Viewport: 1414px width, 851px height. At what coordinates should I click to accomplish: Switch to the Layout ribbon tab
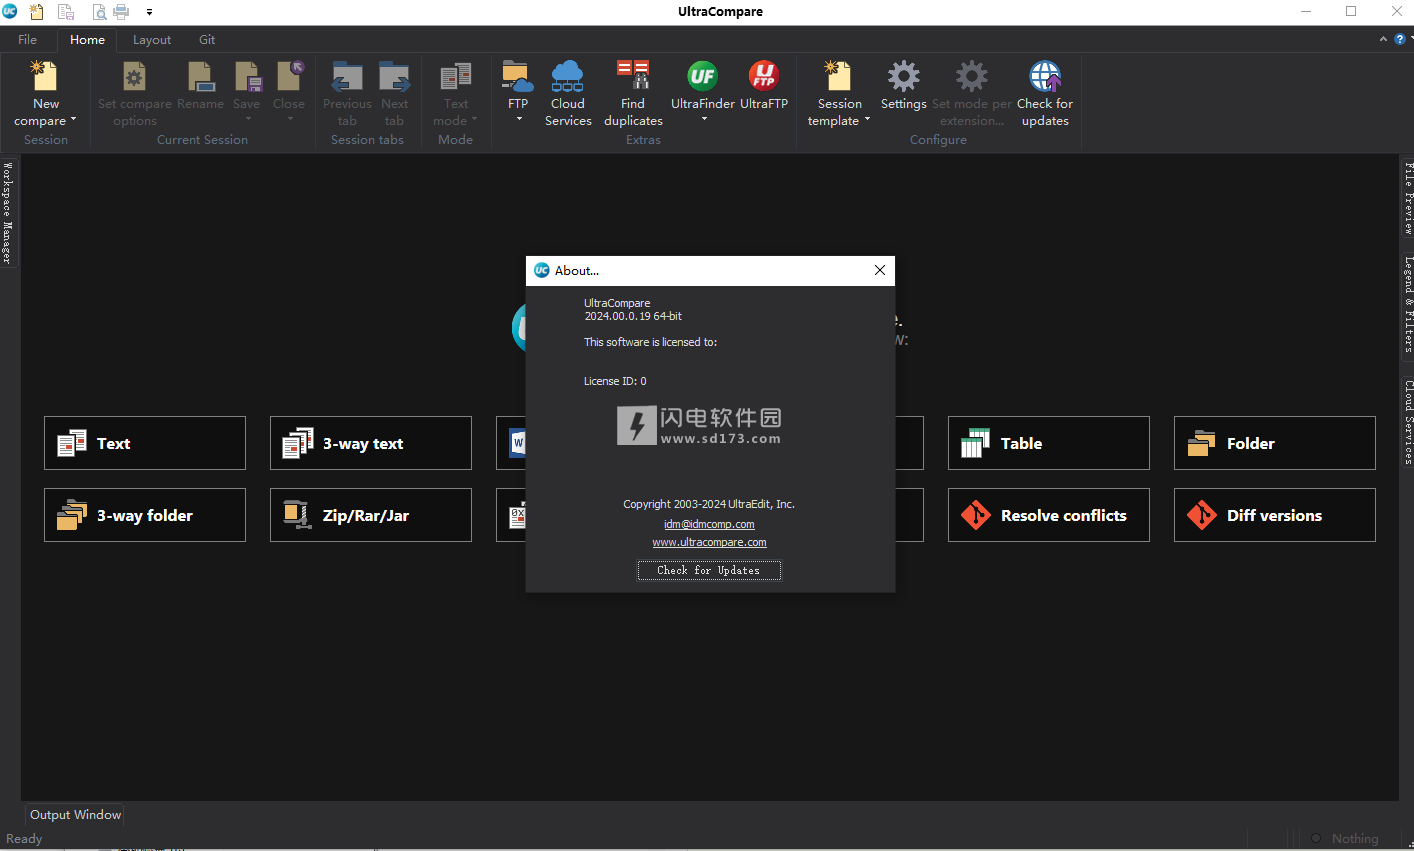[x=152, y=40]
